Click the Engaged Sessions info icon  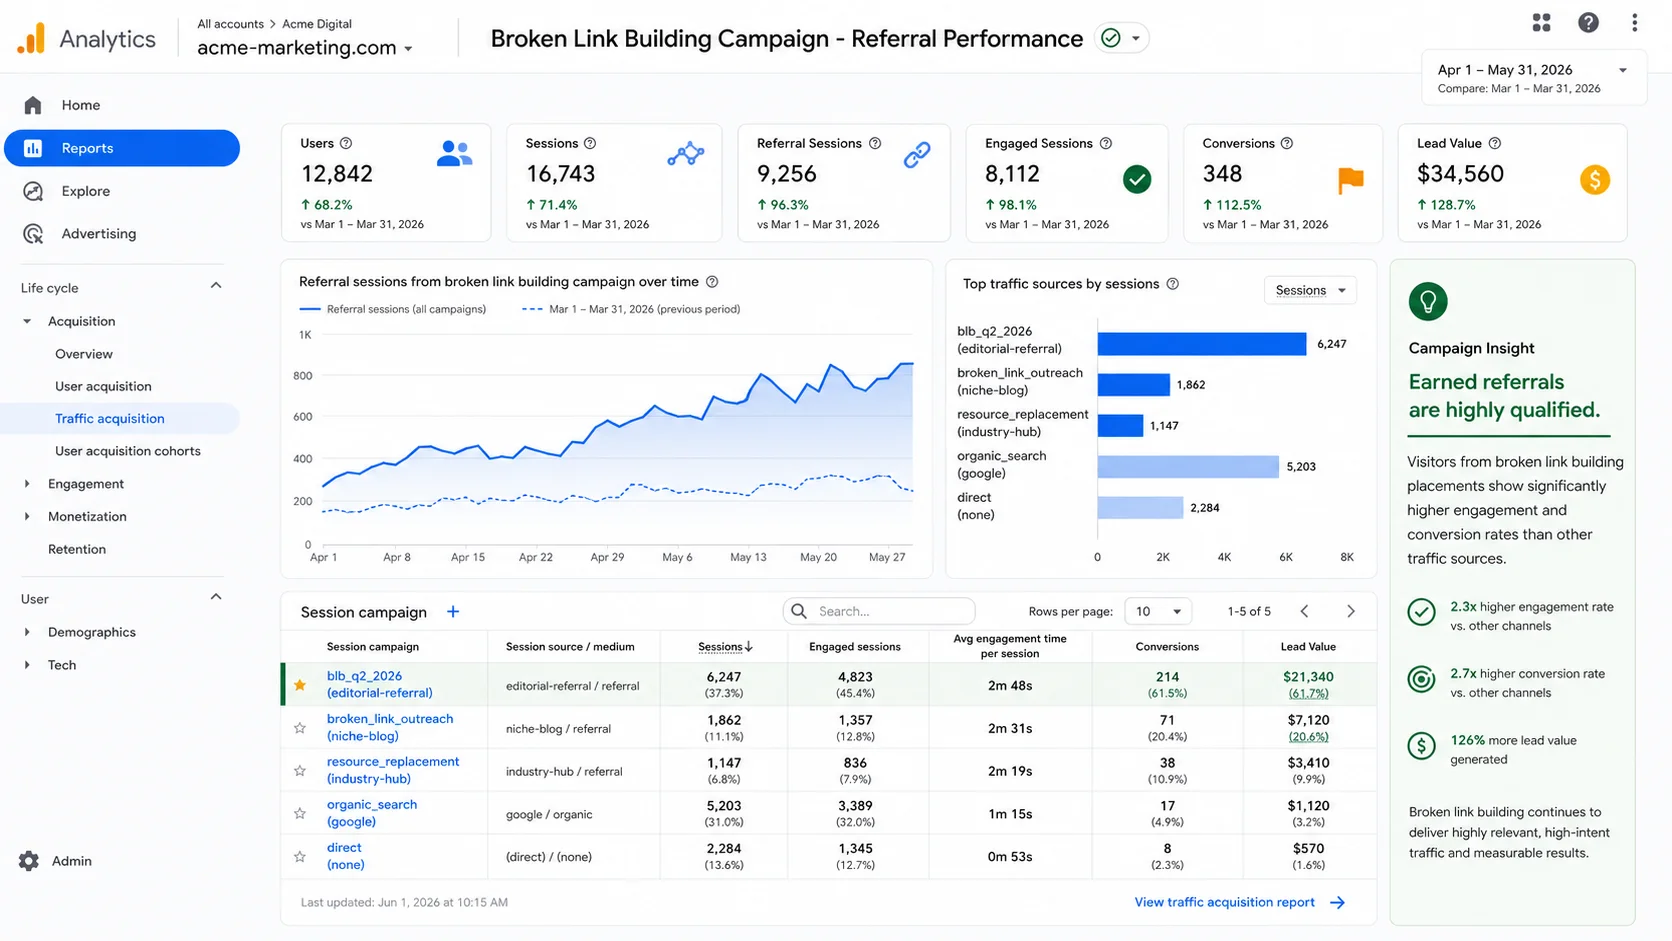pos(1106,143)
